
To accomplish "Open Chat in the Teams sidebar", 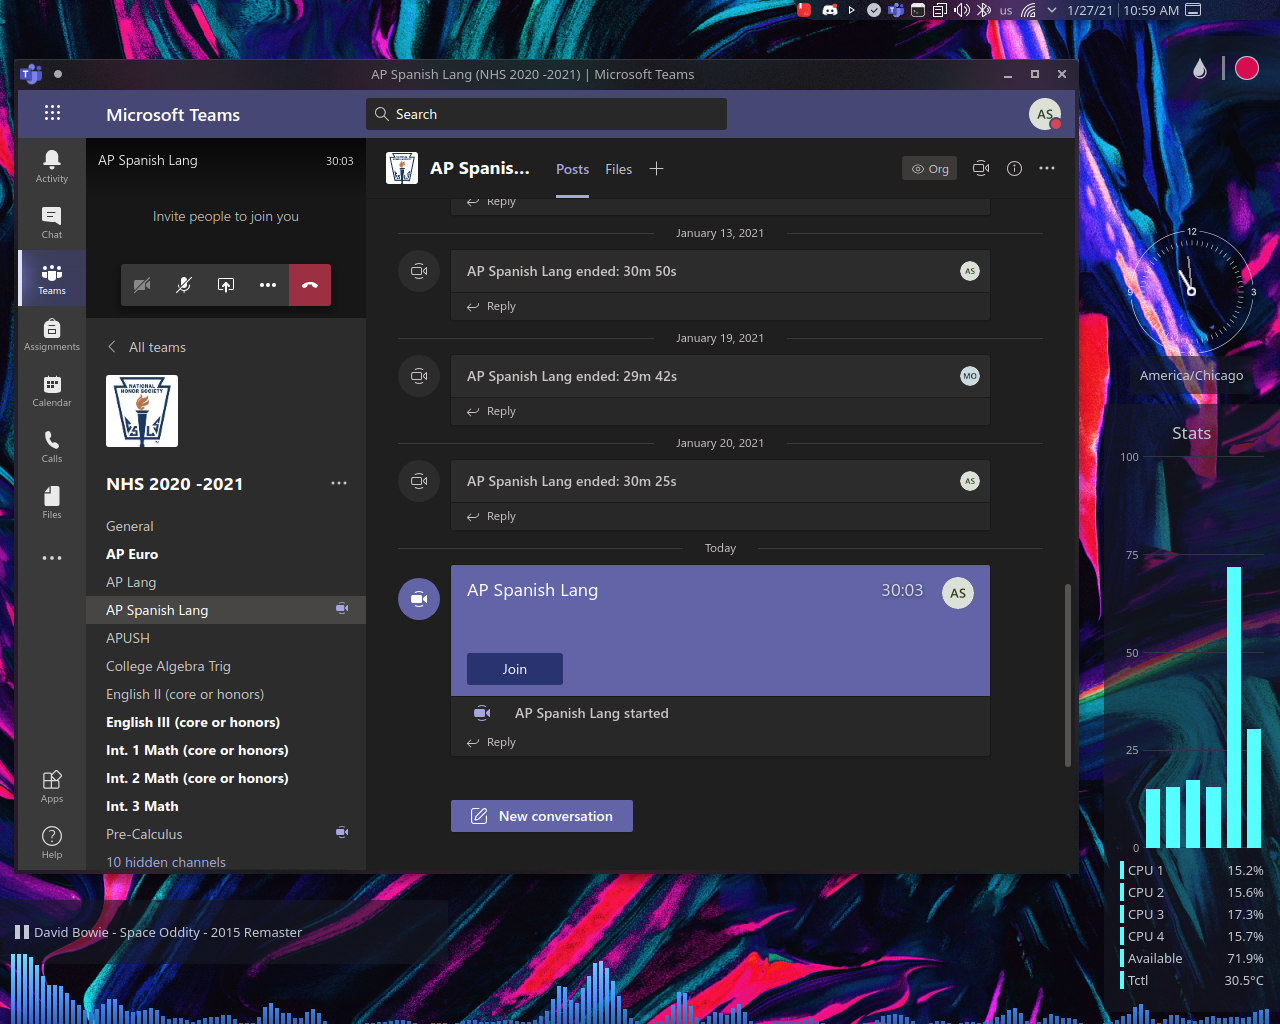I will pos(52,222).
